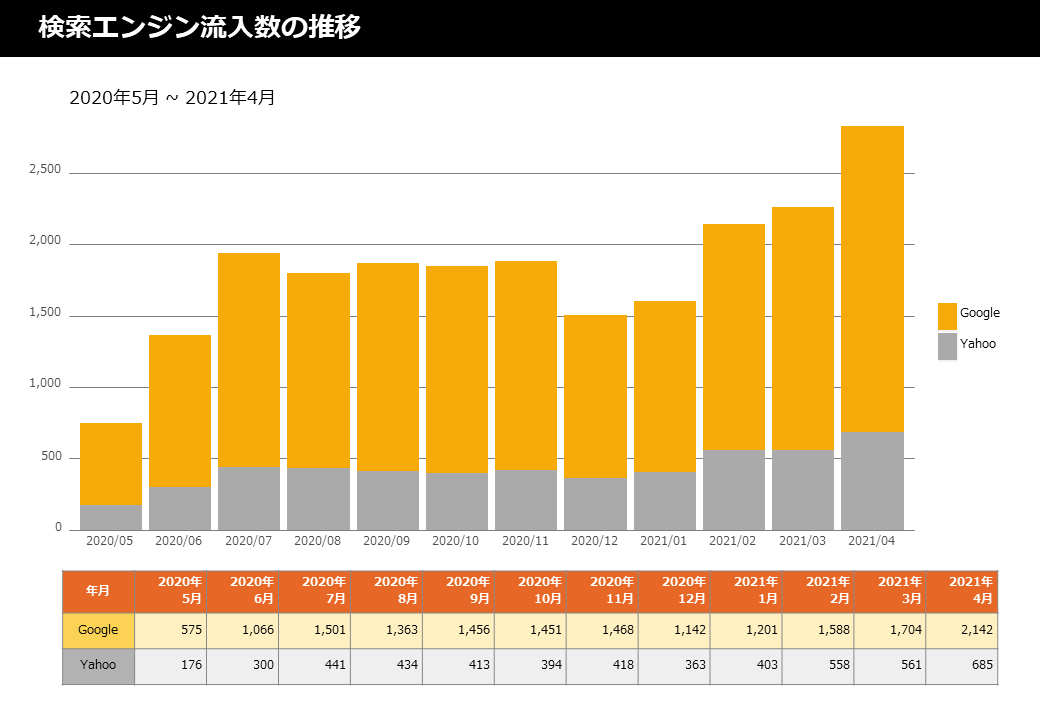Select the chart title 検索エンジン流入数の推移
The height and width of the screenshot is (720, 1040).
199,28
